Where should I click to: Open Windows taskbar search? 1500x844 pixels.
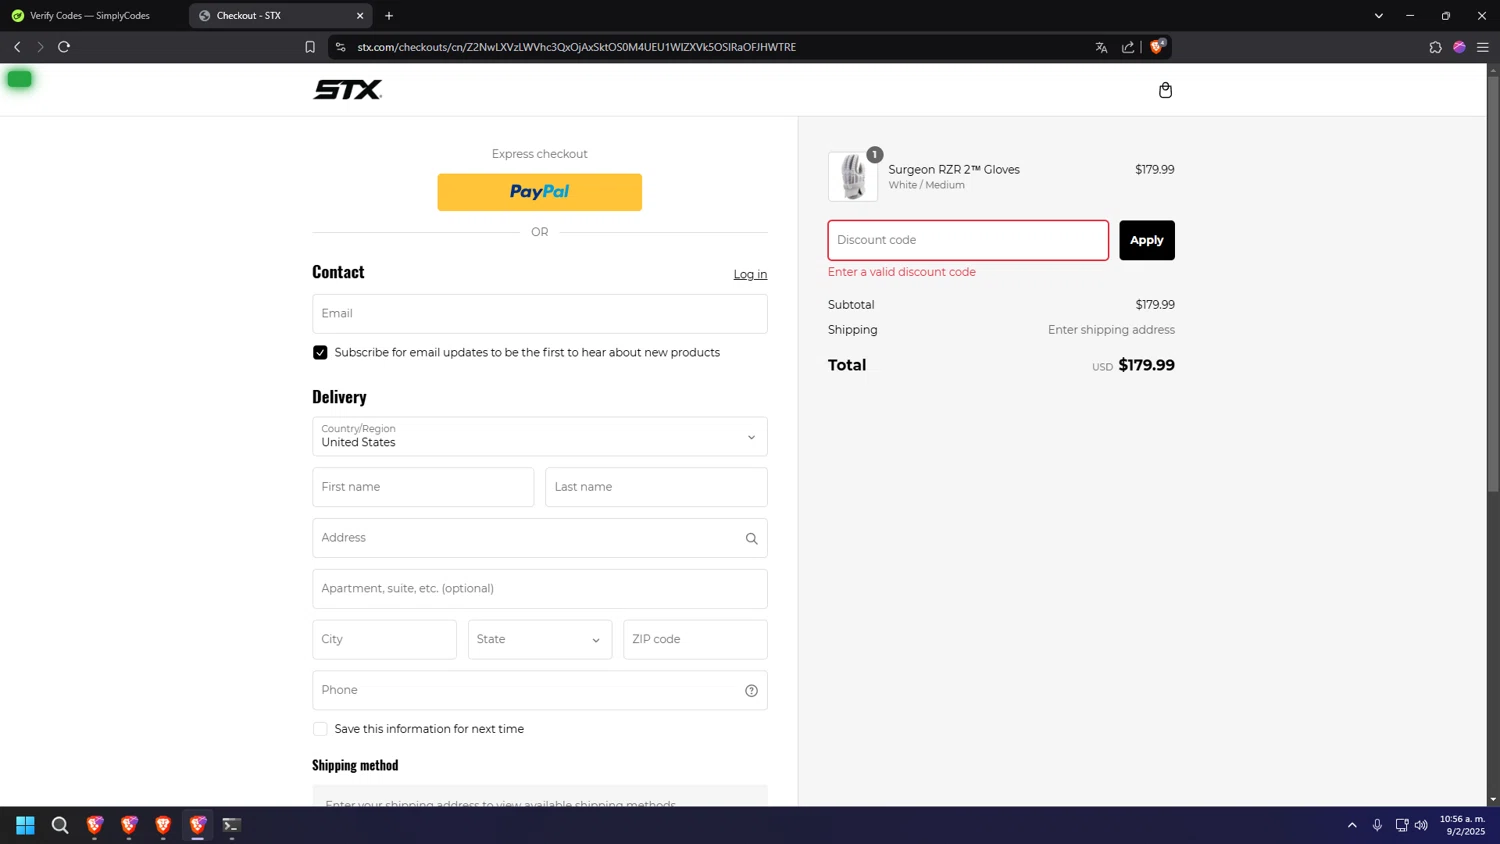[x=60, y=825]
